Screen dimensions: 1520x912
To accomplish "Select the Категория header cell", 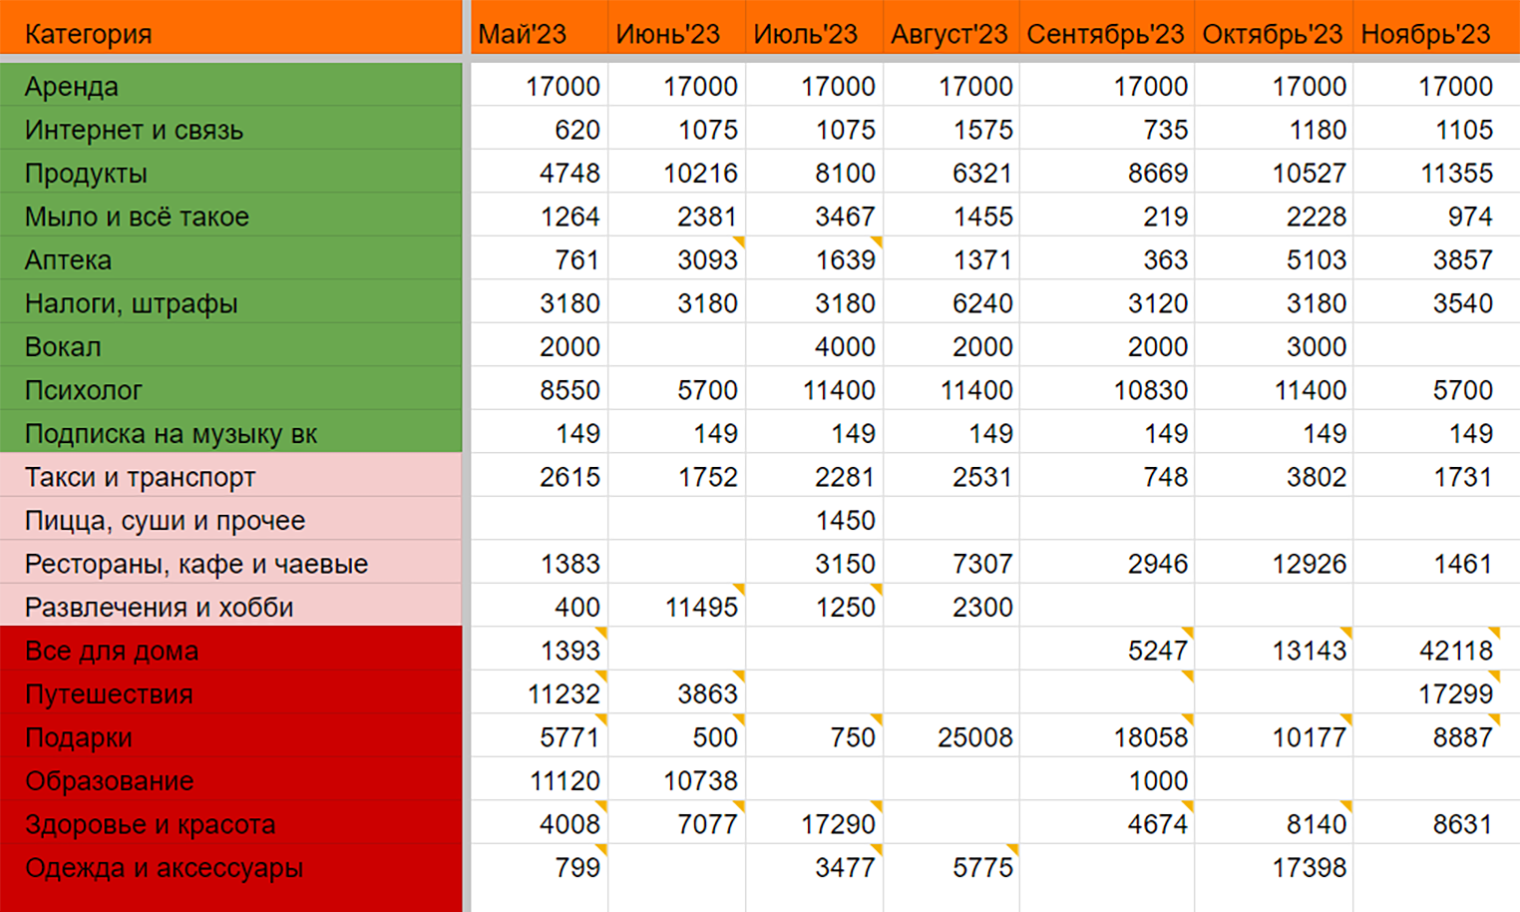I will tap(231, 28).
